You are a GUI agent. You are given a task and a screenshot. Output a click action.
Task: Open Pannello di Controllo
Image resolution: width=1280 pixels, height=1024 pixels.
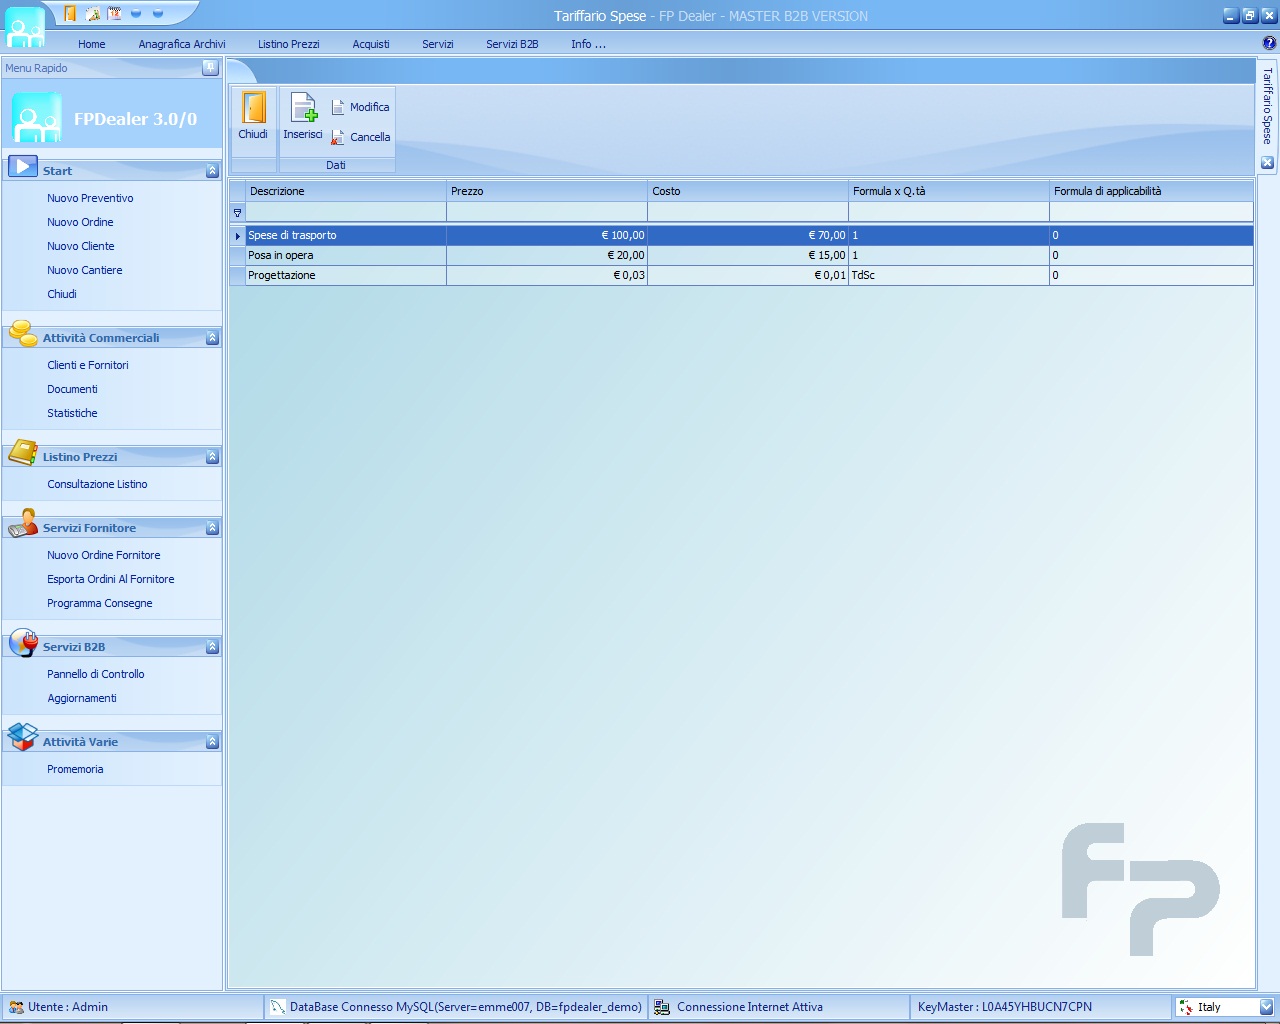pos(96,674)
